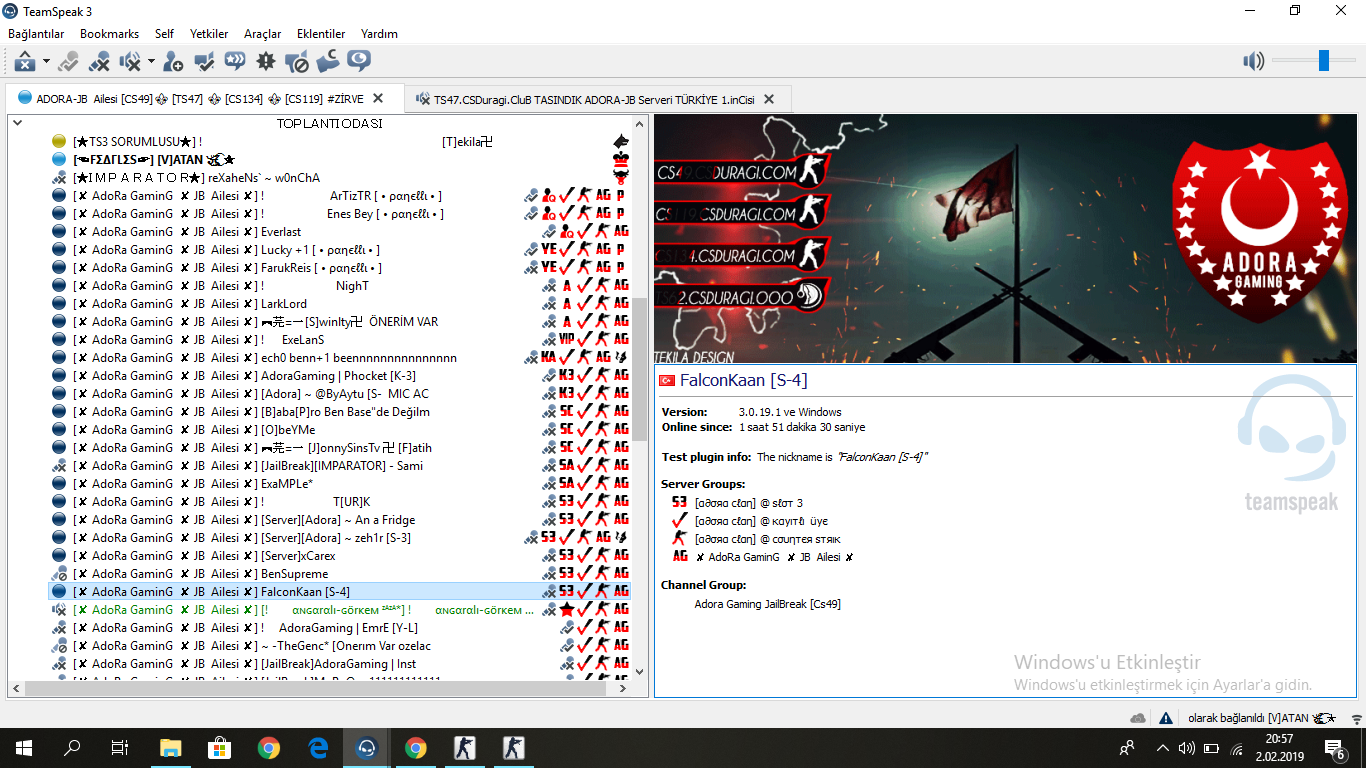
Task: Open the Bağlantılar menu
Action: [36, 34]
